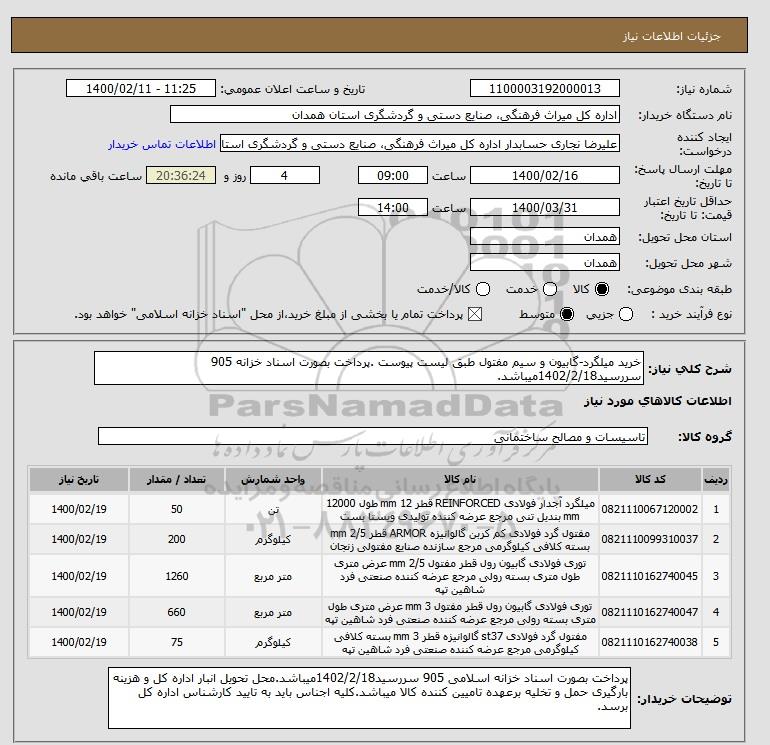Click the general need description text box

pos(369,368)
